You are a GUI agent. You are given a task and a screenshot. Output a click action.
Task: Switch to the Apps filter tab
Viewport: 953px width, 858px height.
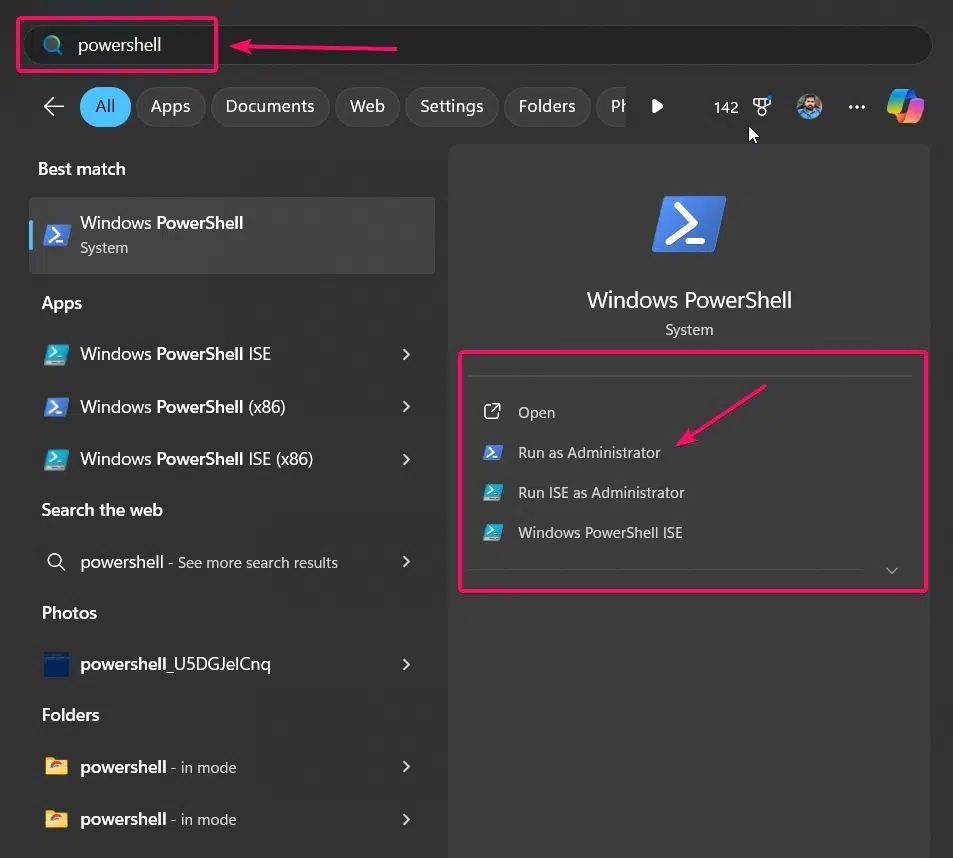tap(170, 106)
